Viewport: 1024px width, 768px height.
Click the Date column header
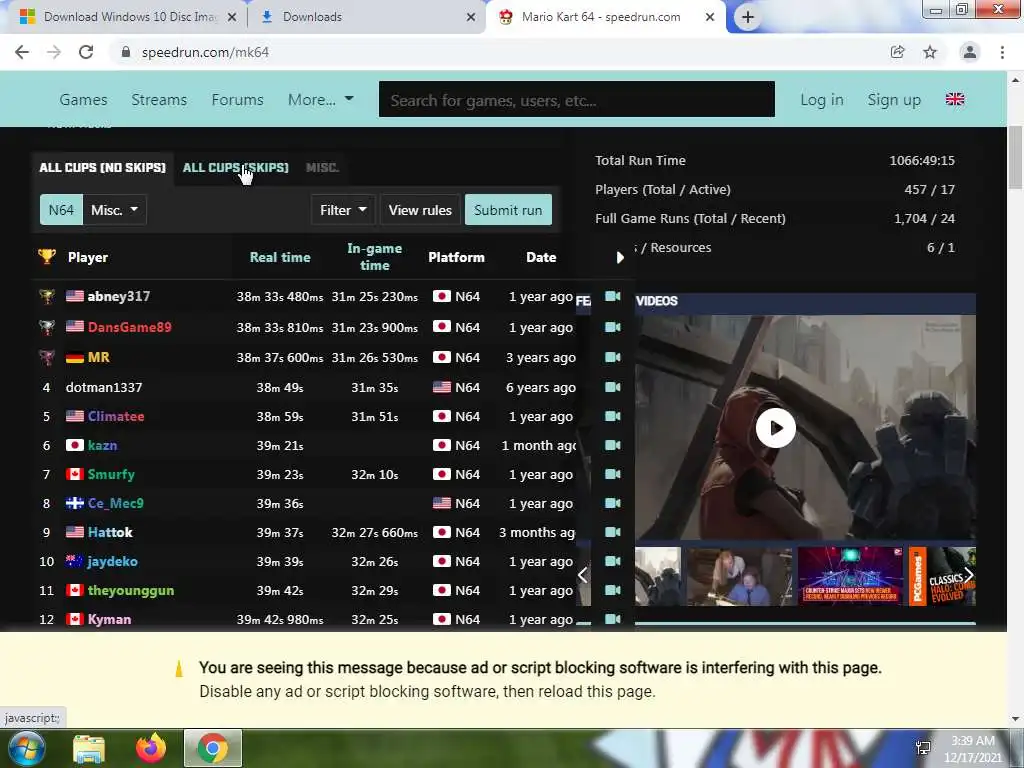point(541,257)
